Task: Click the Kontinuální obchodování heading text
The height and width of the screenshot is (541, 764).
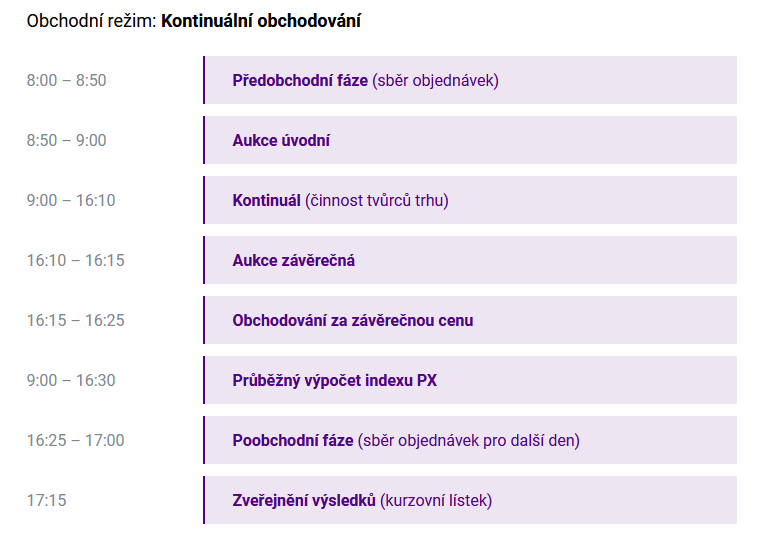Action: point(261,21)
